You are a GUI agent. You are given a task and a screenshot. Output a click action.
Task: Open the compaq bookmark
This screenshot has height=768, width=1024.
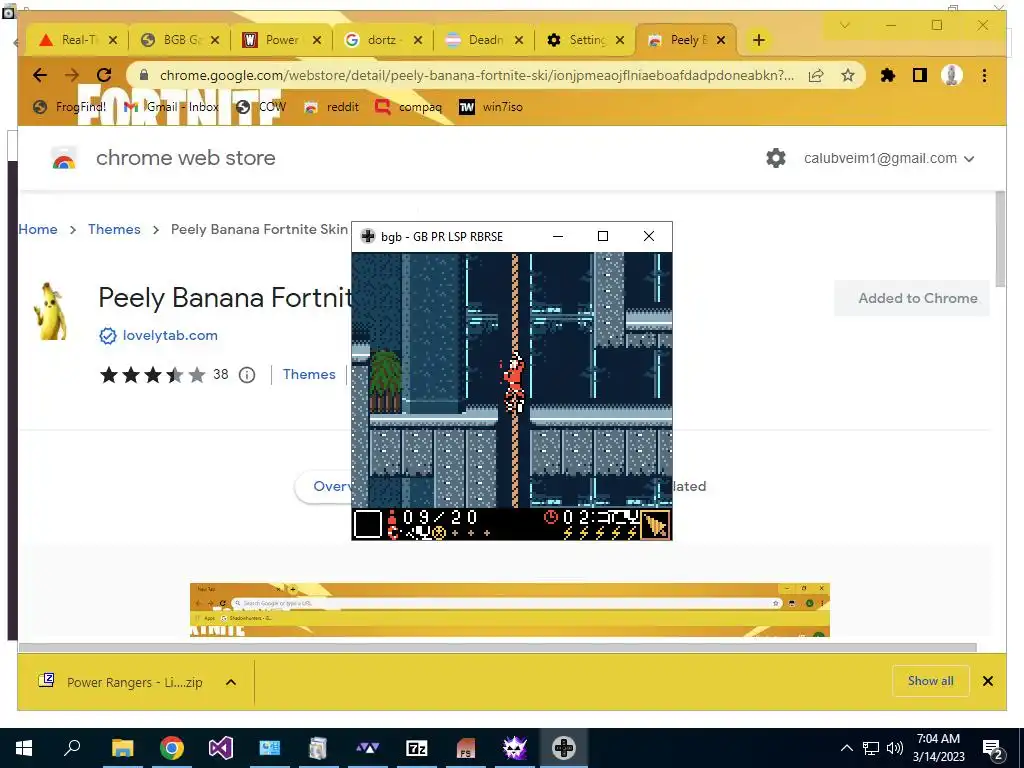click(x=409, y=107)
